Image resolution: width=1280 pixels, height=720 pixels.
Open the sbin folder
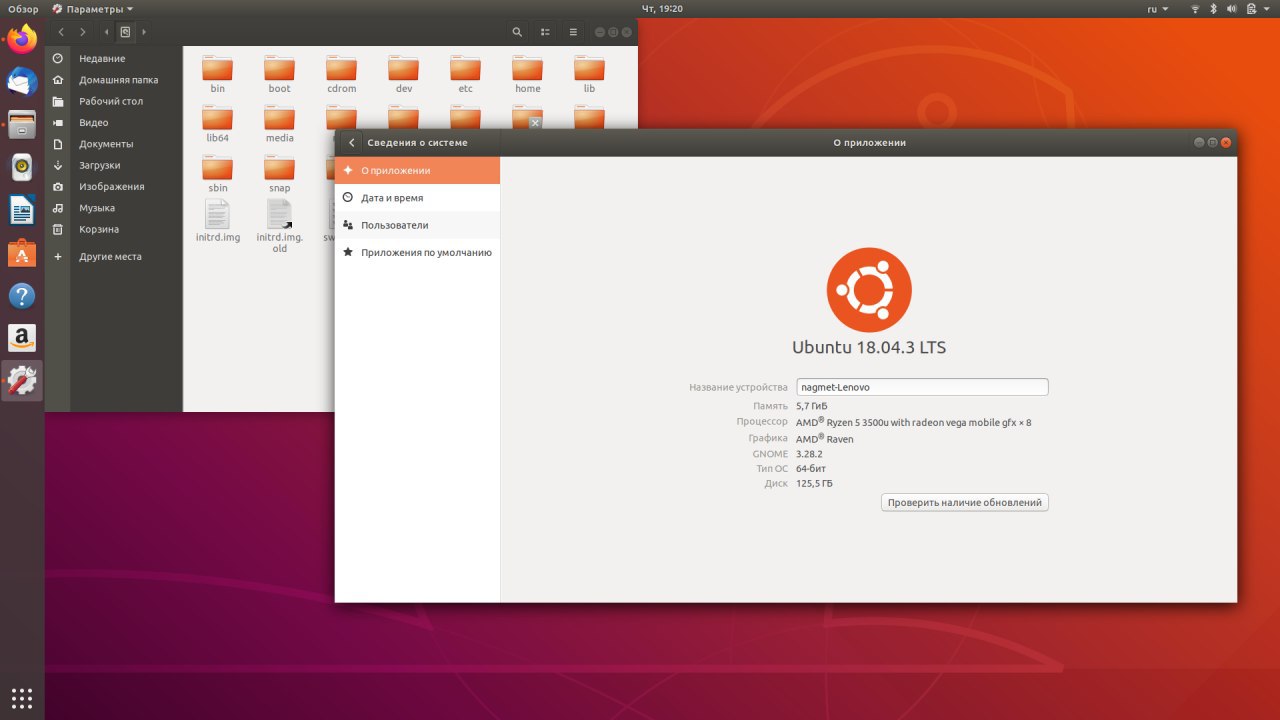point(218,174)
